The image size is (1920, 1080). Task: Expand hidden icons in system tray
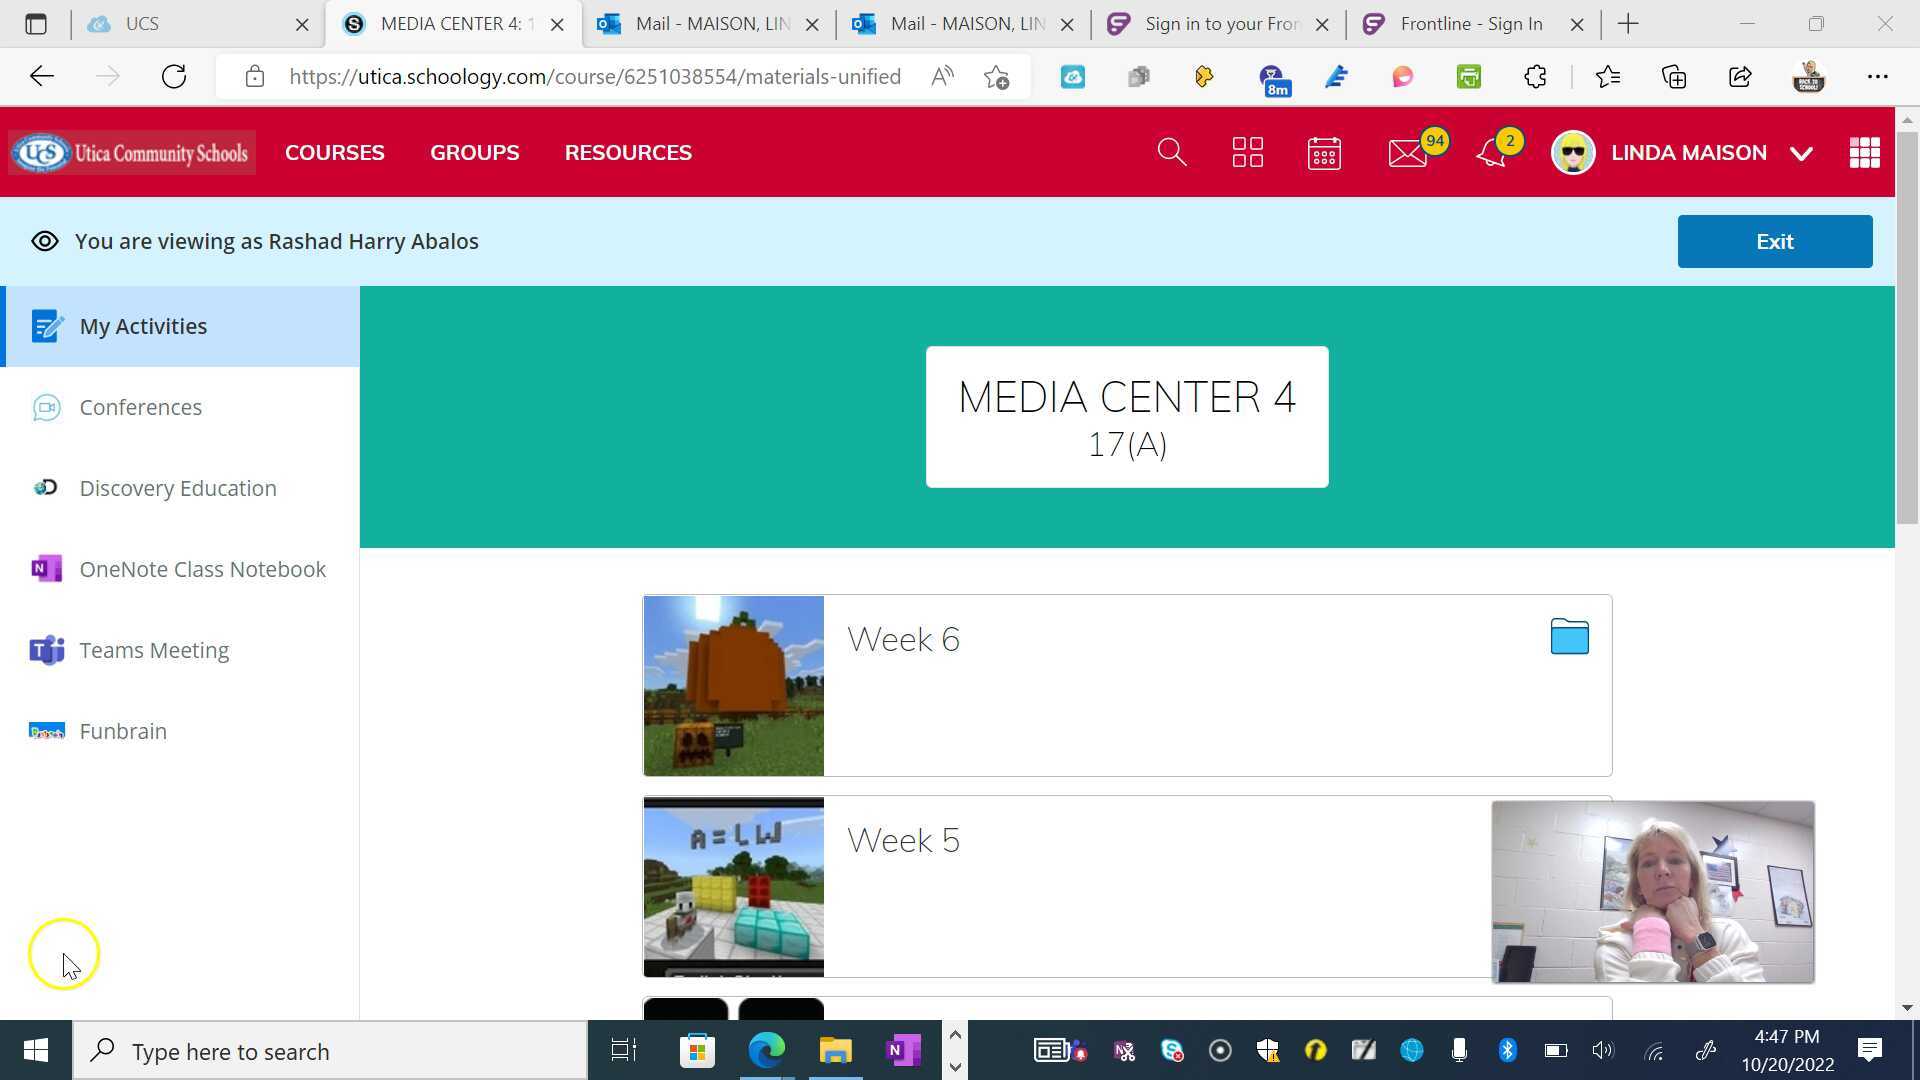955,1034
